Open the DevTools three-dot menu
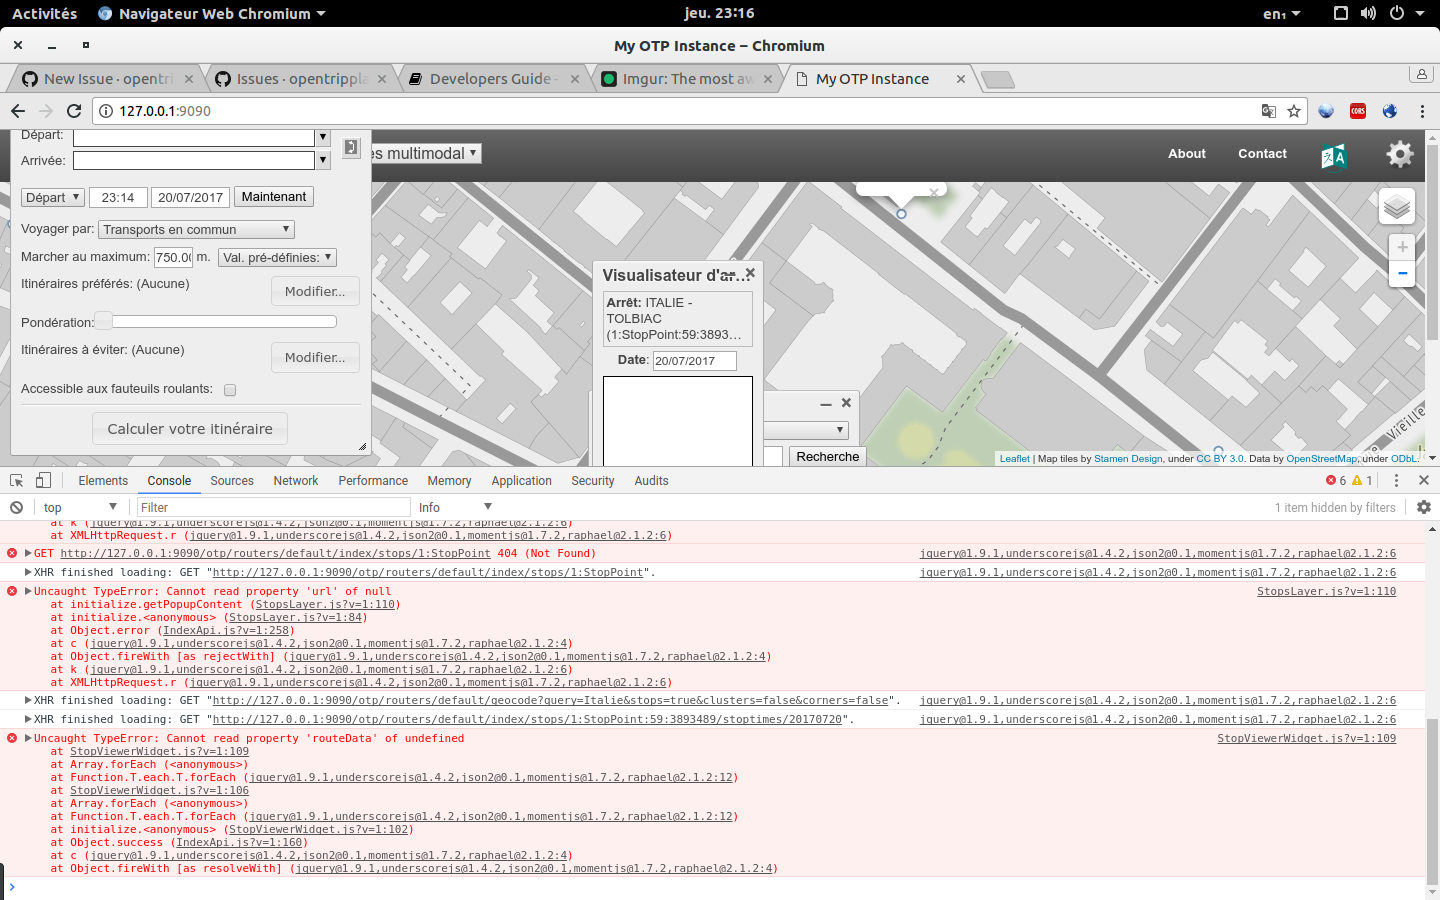The image size is (1440, 900). coord(1397,481)
